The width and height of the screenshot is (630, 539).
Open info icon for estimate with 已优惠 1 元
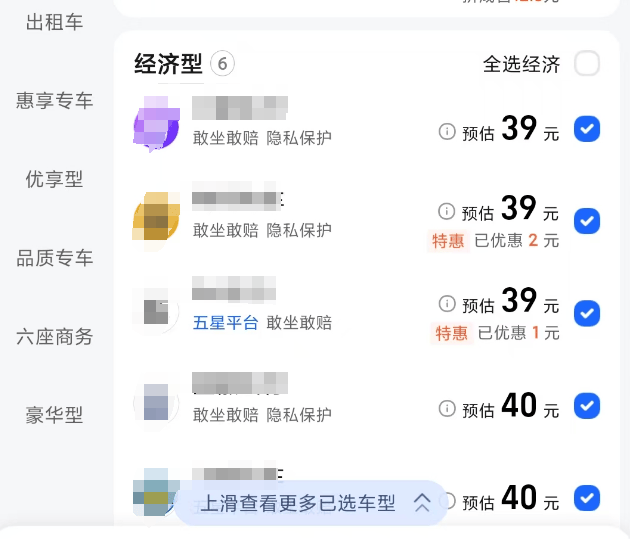coord(447,303)
